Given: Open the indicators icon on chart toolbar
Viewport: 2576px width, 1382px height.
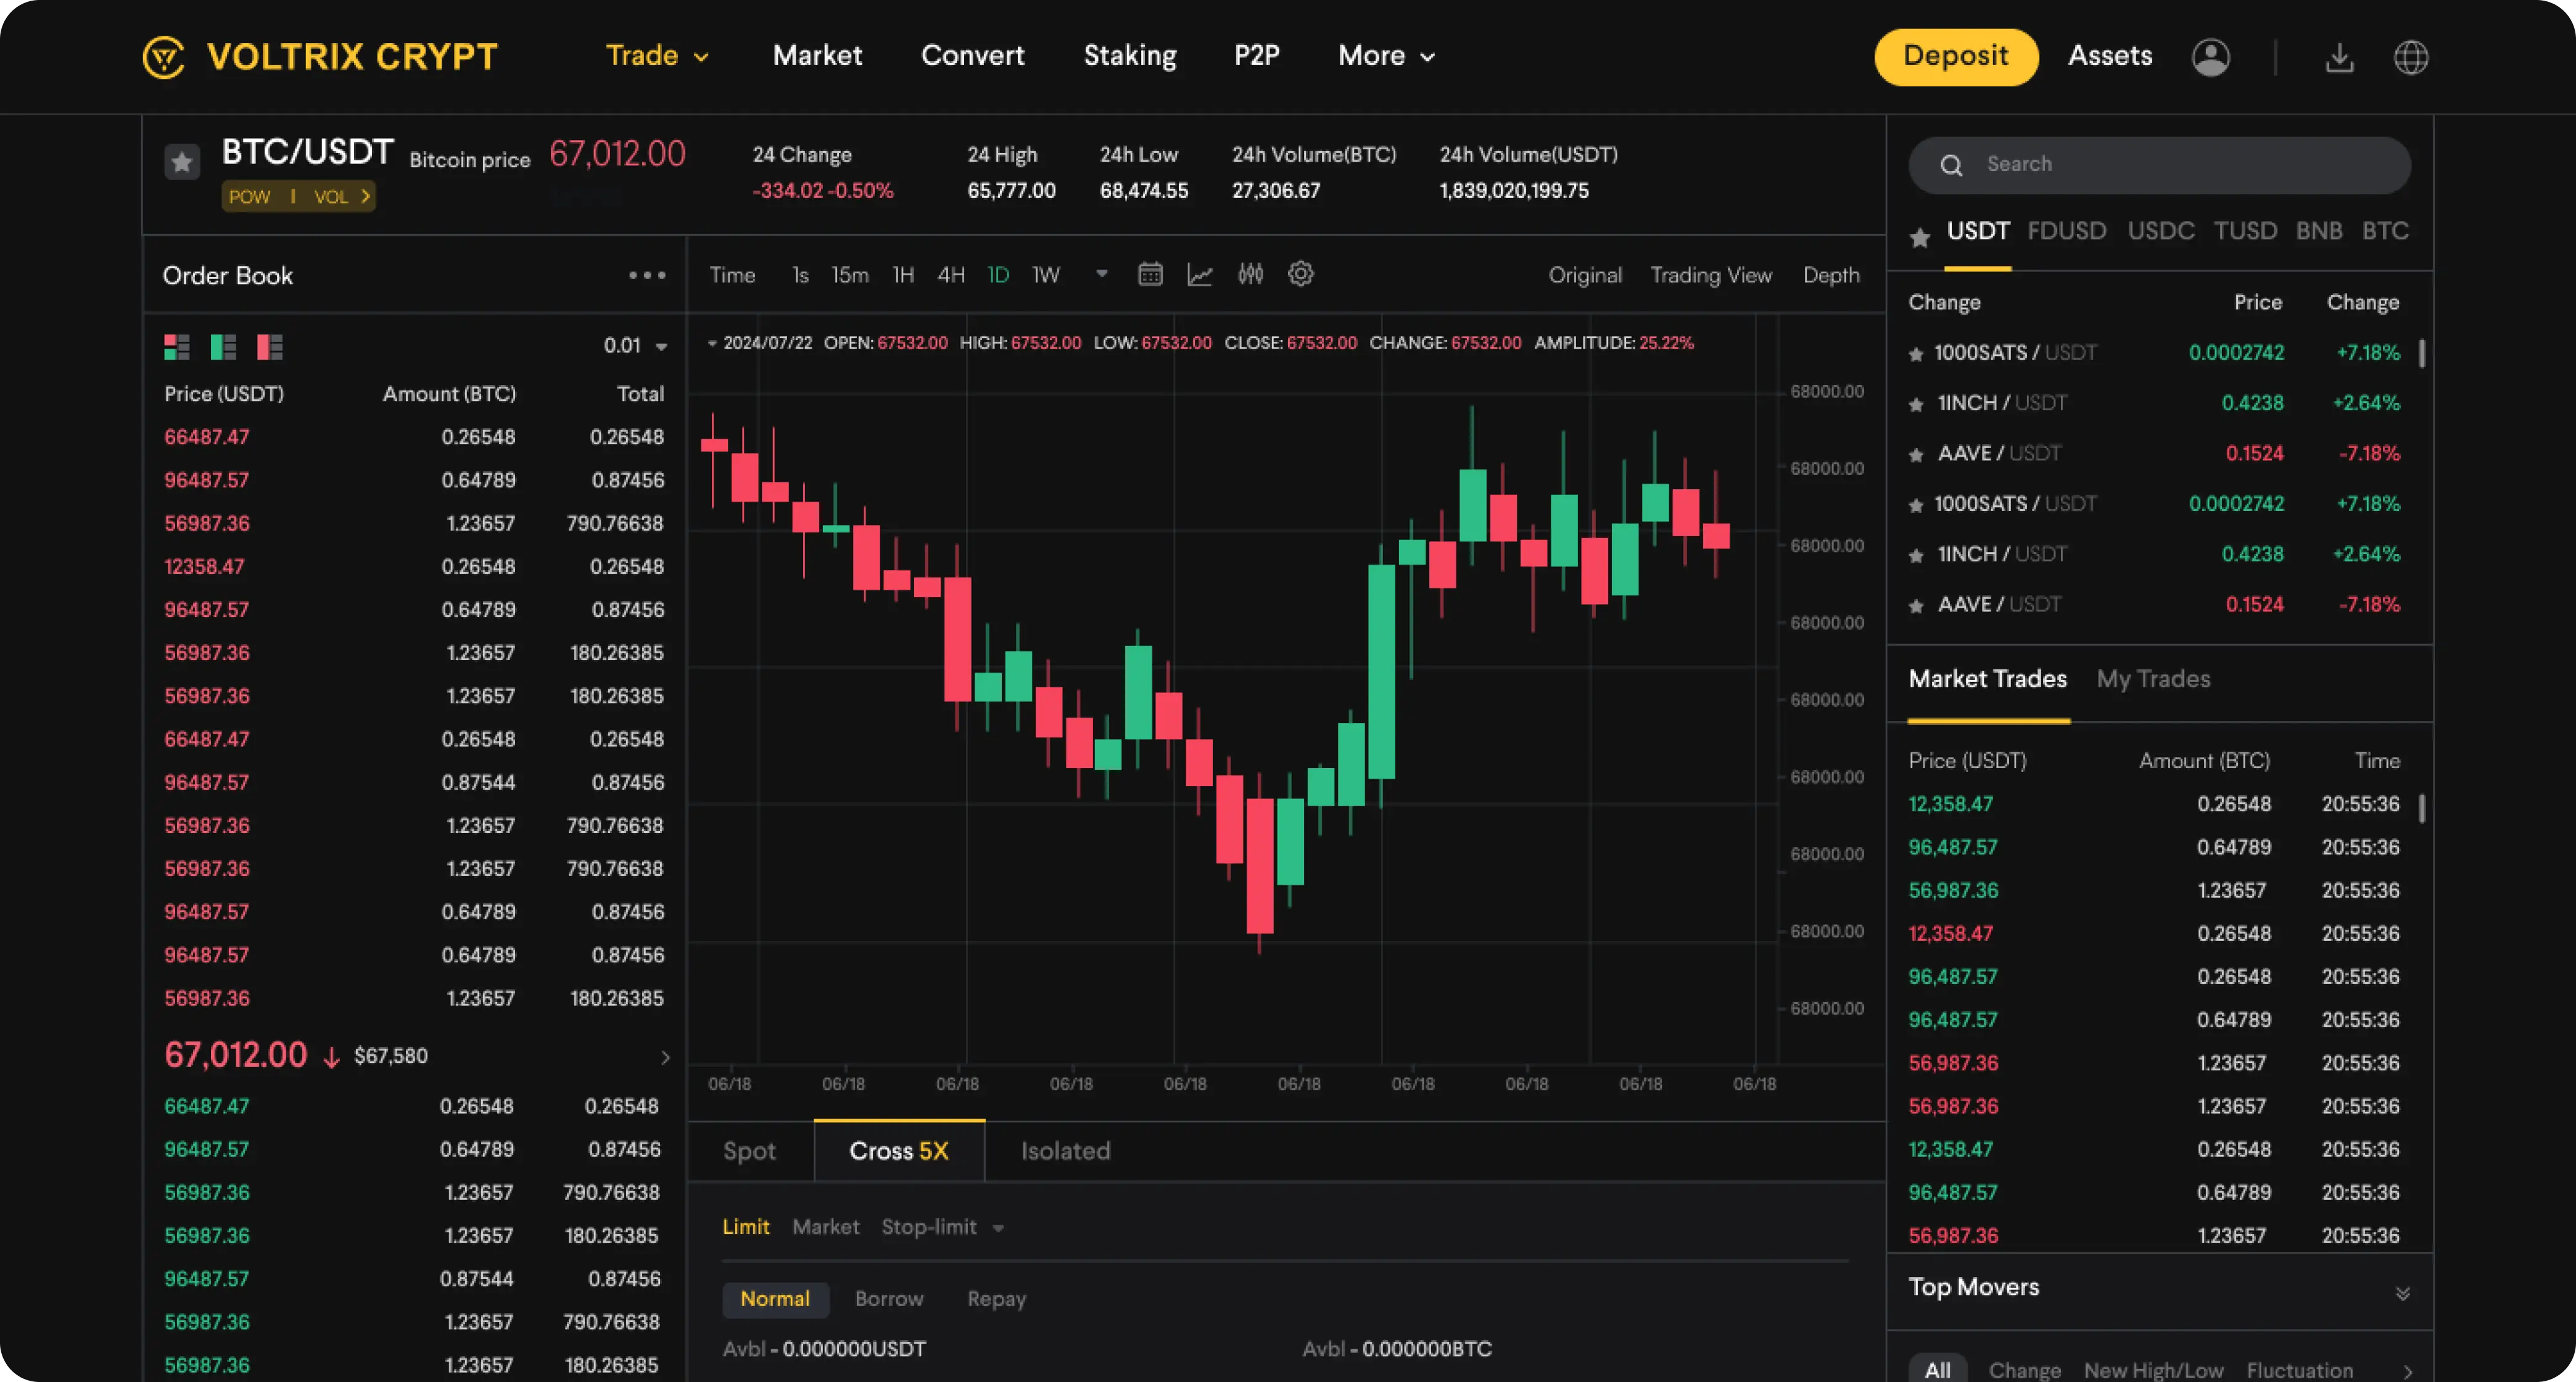Looking at the screenshot, I should pyautogui.click(x=1250, y=274).
